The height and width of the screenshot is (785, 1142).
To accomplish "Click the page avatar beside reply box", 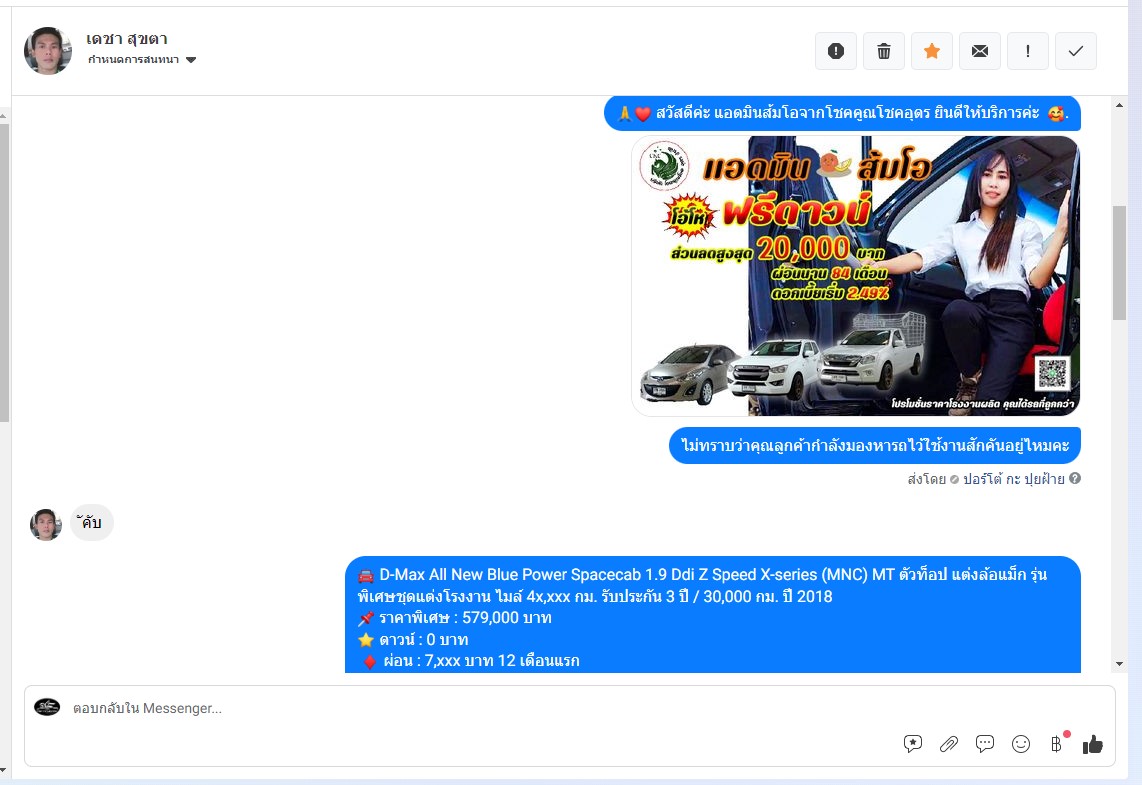I will tap(47, 707).
